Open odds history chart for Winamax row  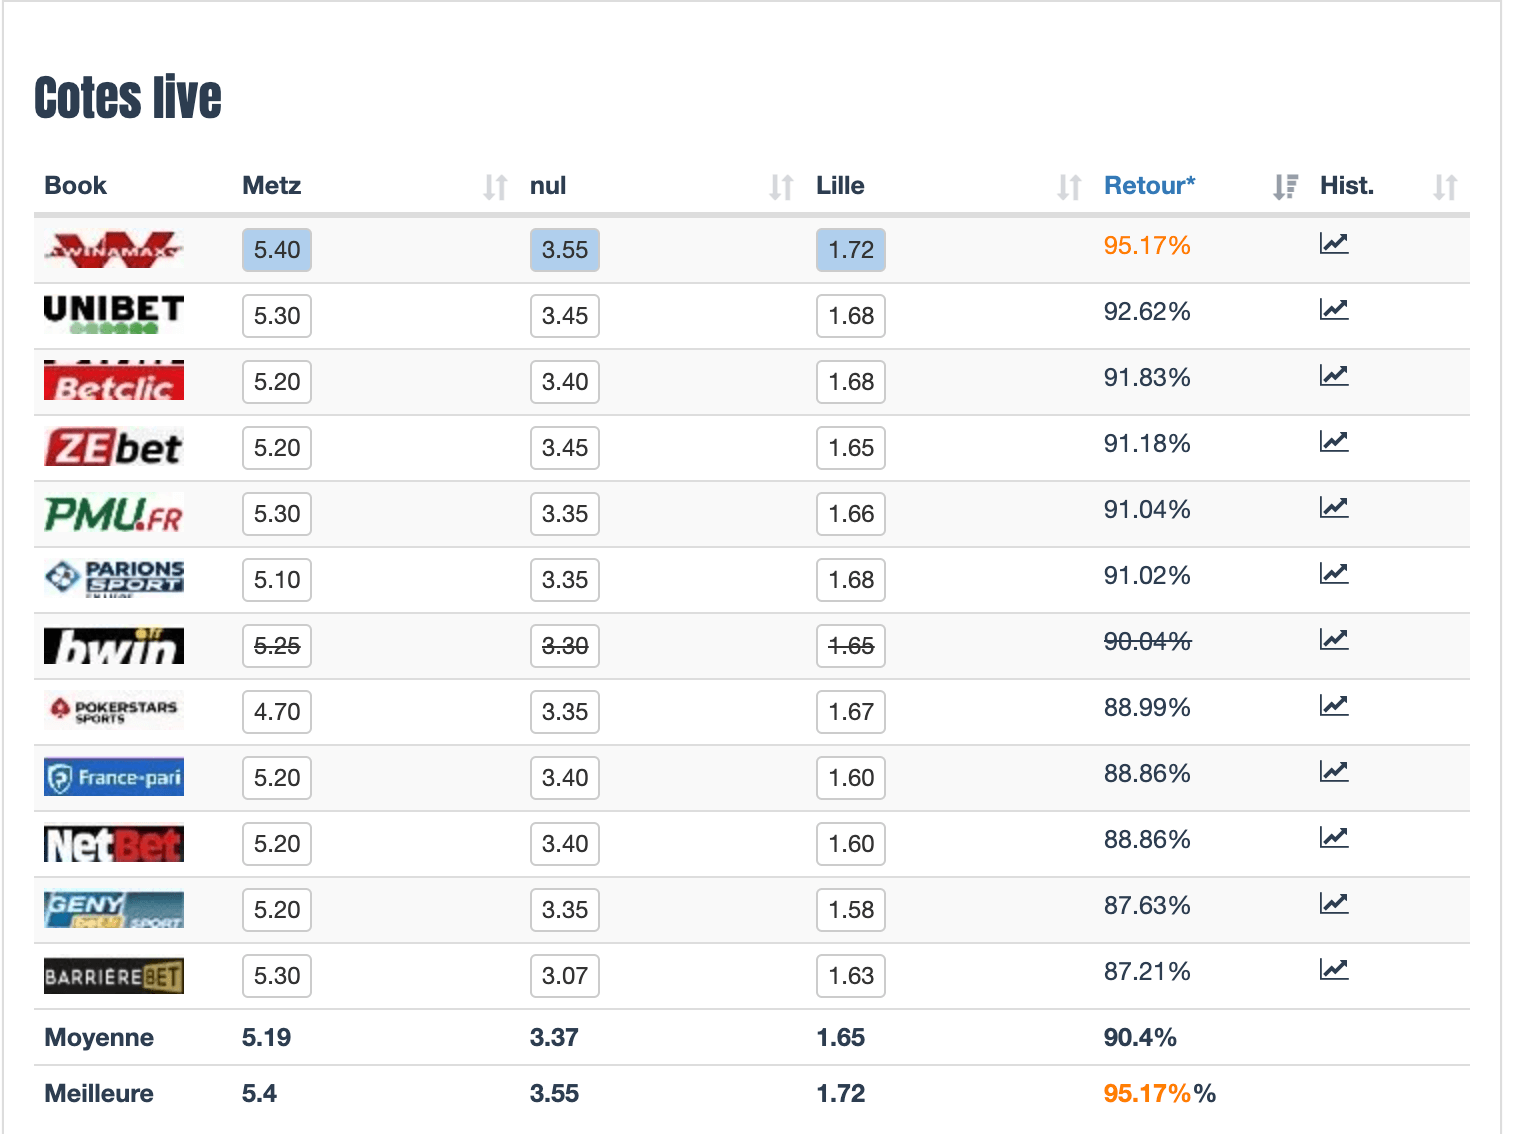point(1334,243)
